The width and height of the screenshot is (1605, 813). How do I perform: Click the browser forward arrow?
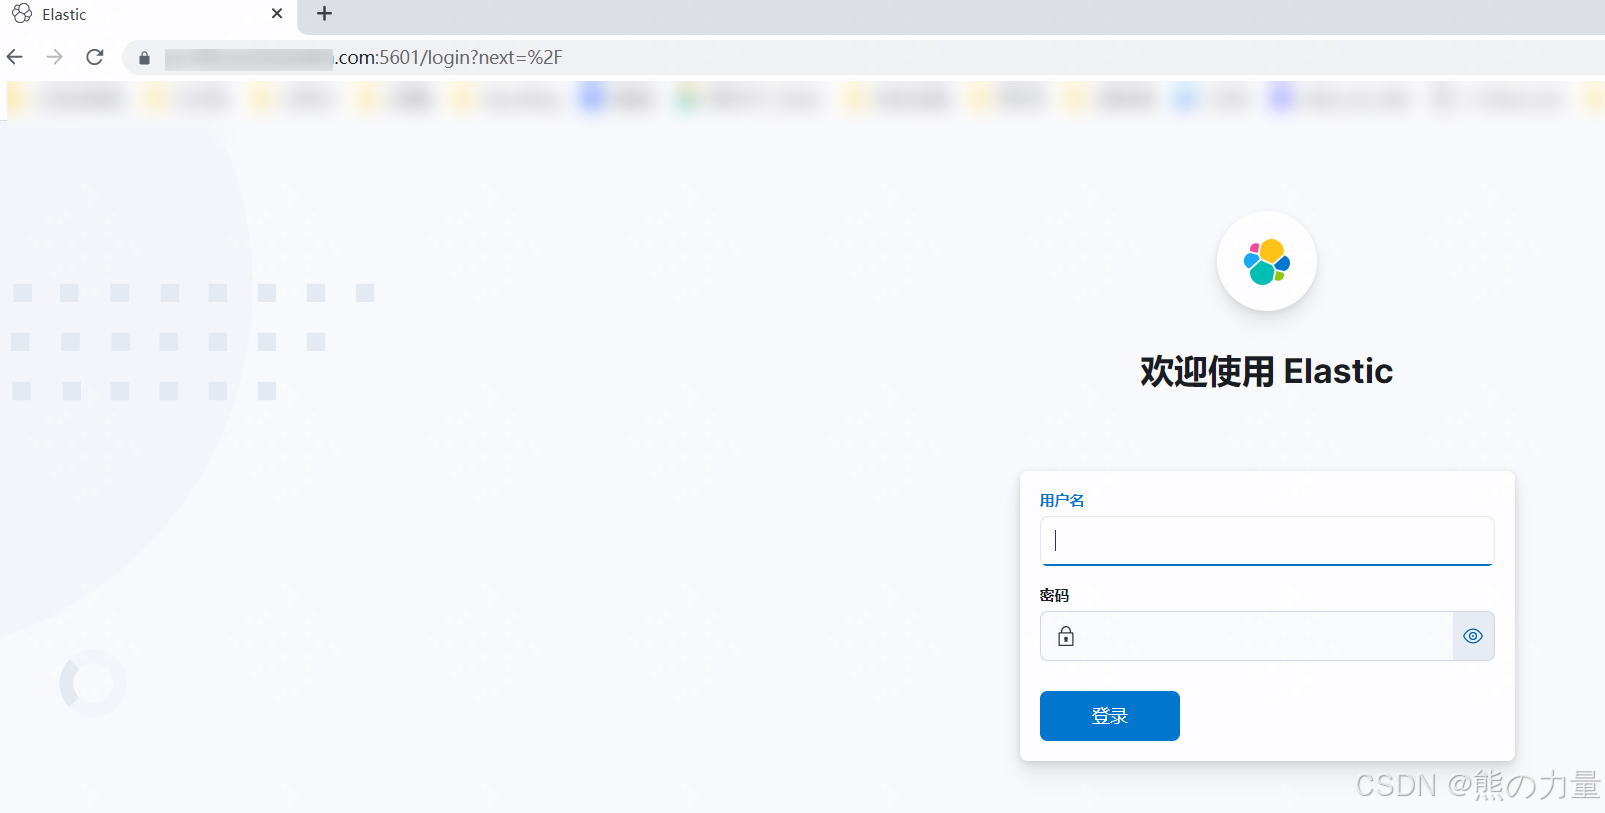(x=55, y=57)
